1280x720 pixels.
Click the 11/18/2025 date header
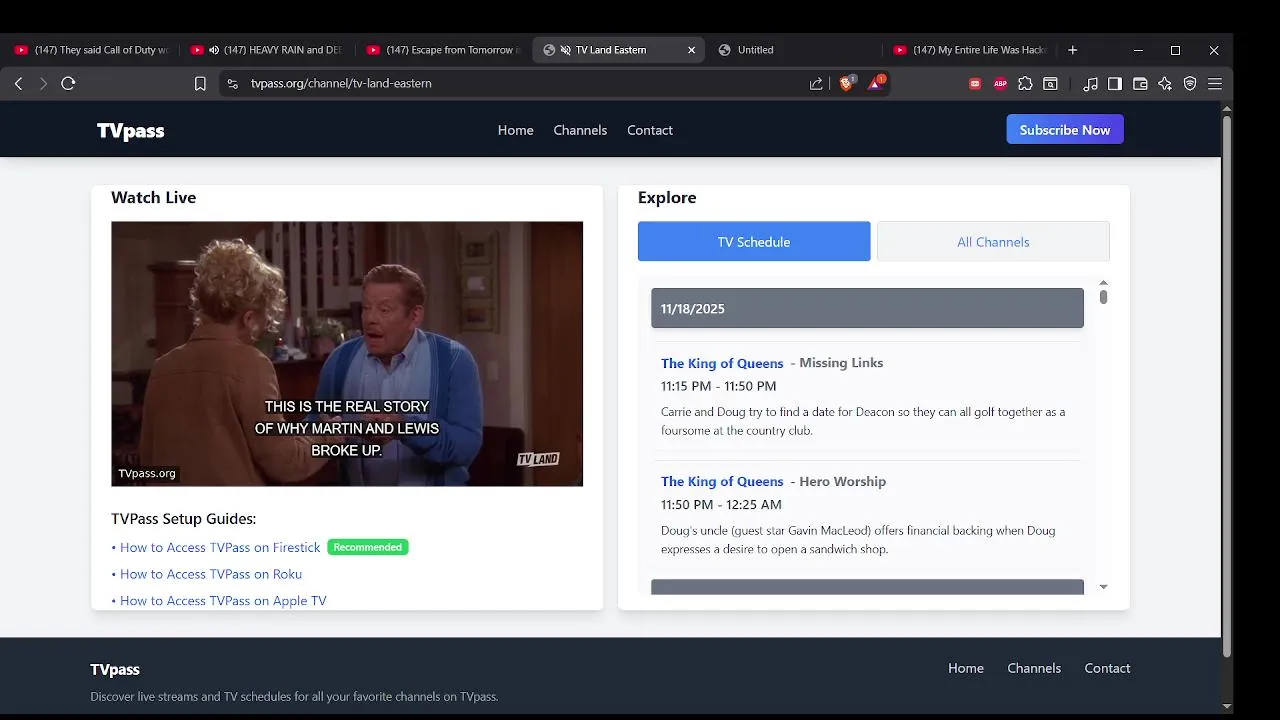point(867,308)
